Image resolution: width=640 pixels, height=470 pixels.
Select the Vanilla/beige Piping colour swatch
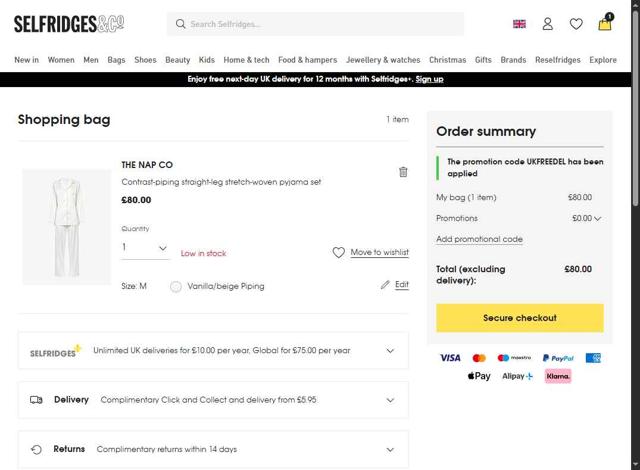pos(176,287)
